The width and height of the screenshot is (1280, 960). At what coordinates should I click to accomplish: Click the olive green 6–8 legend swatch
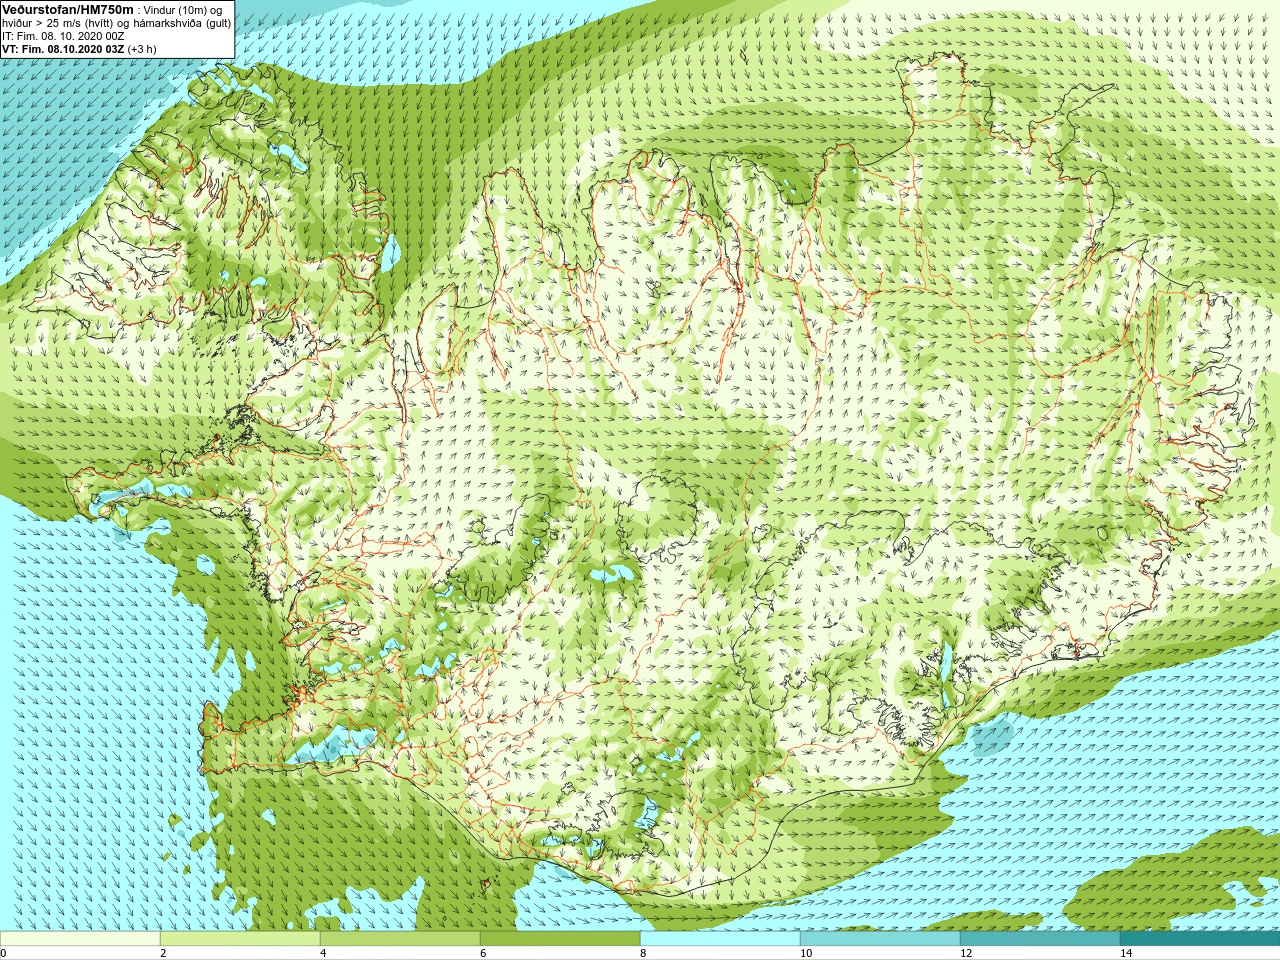point(560,939)
